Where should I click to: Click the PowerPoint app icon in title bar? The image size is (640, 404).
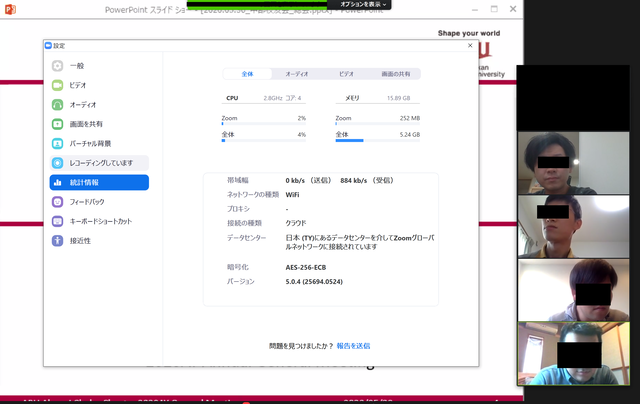[10, 9]
